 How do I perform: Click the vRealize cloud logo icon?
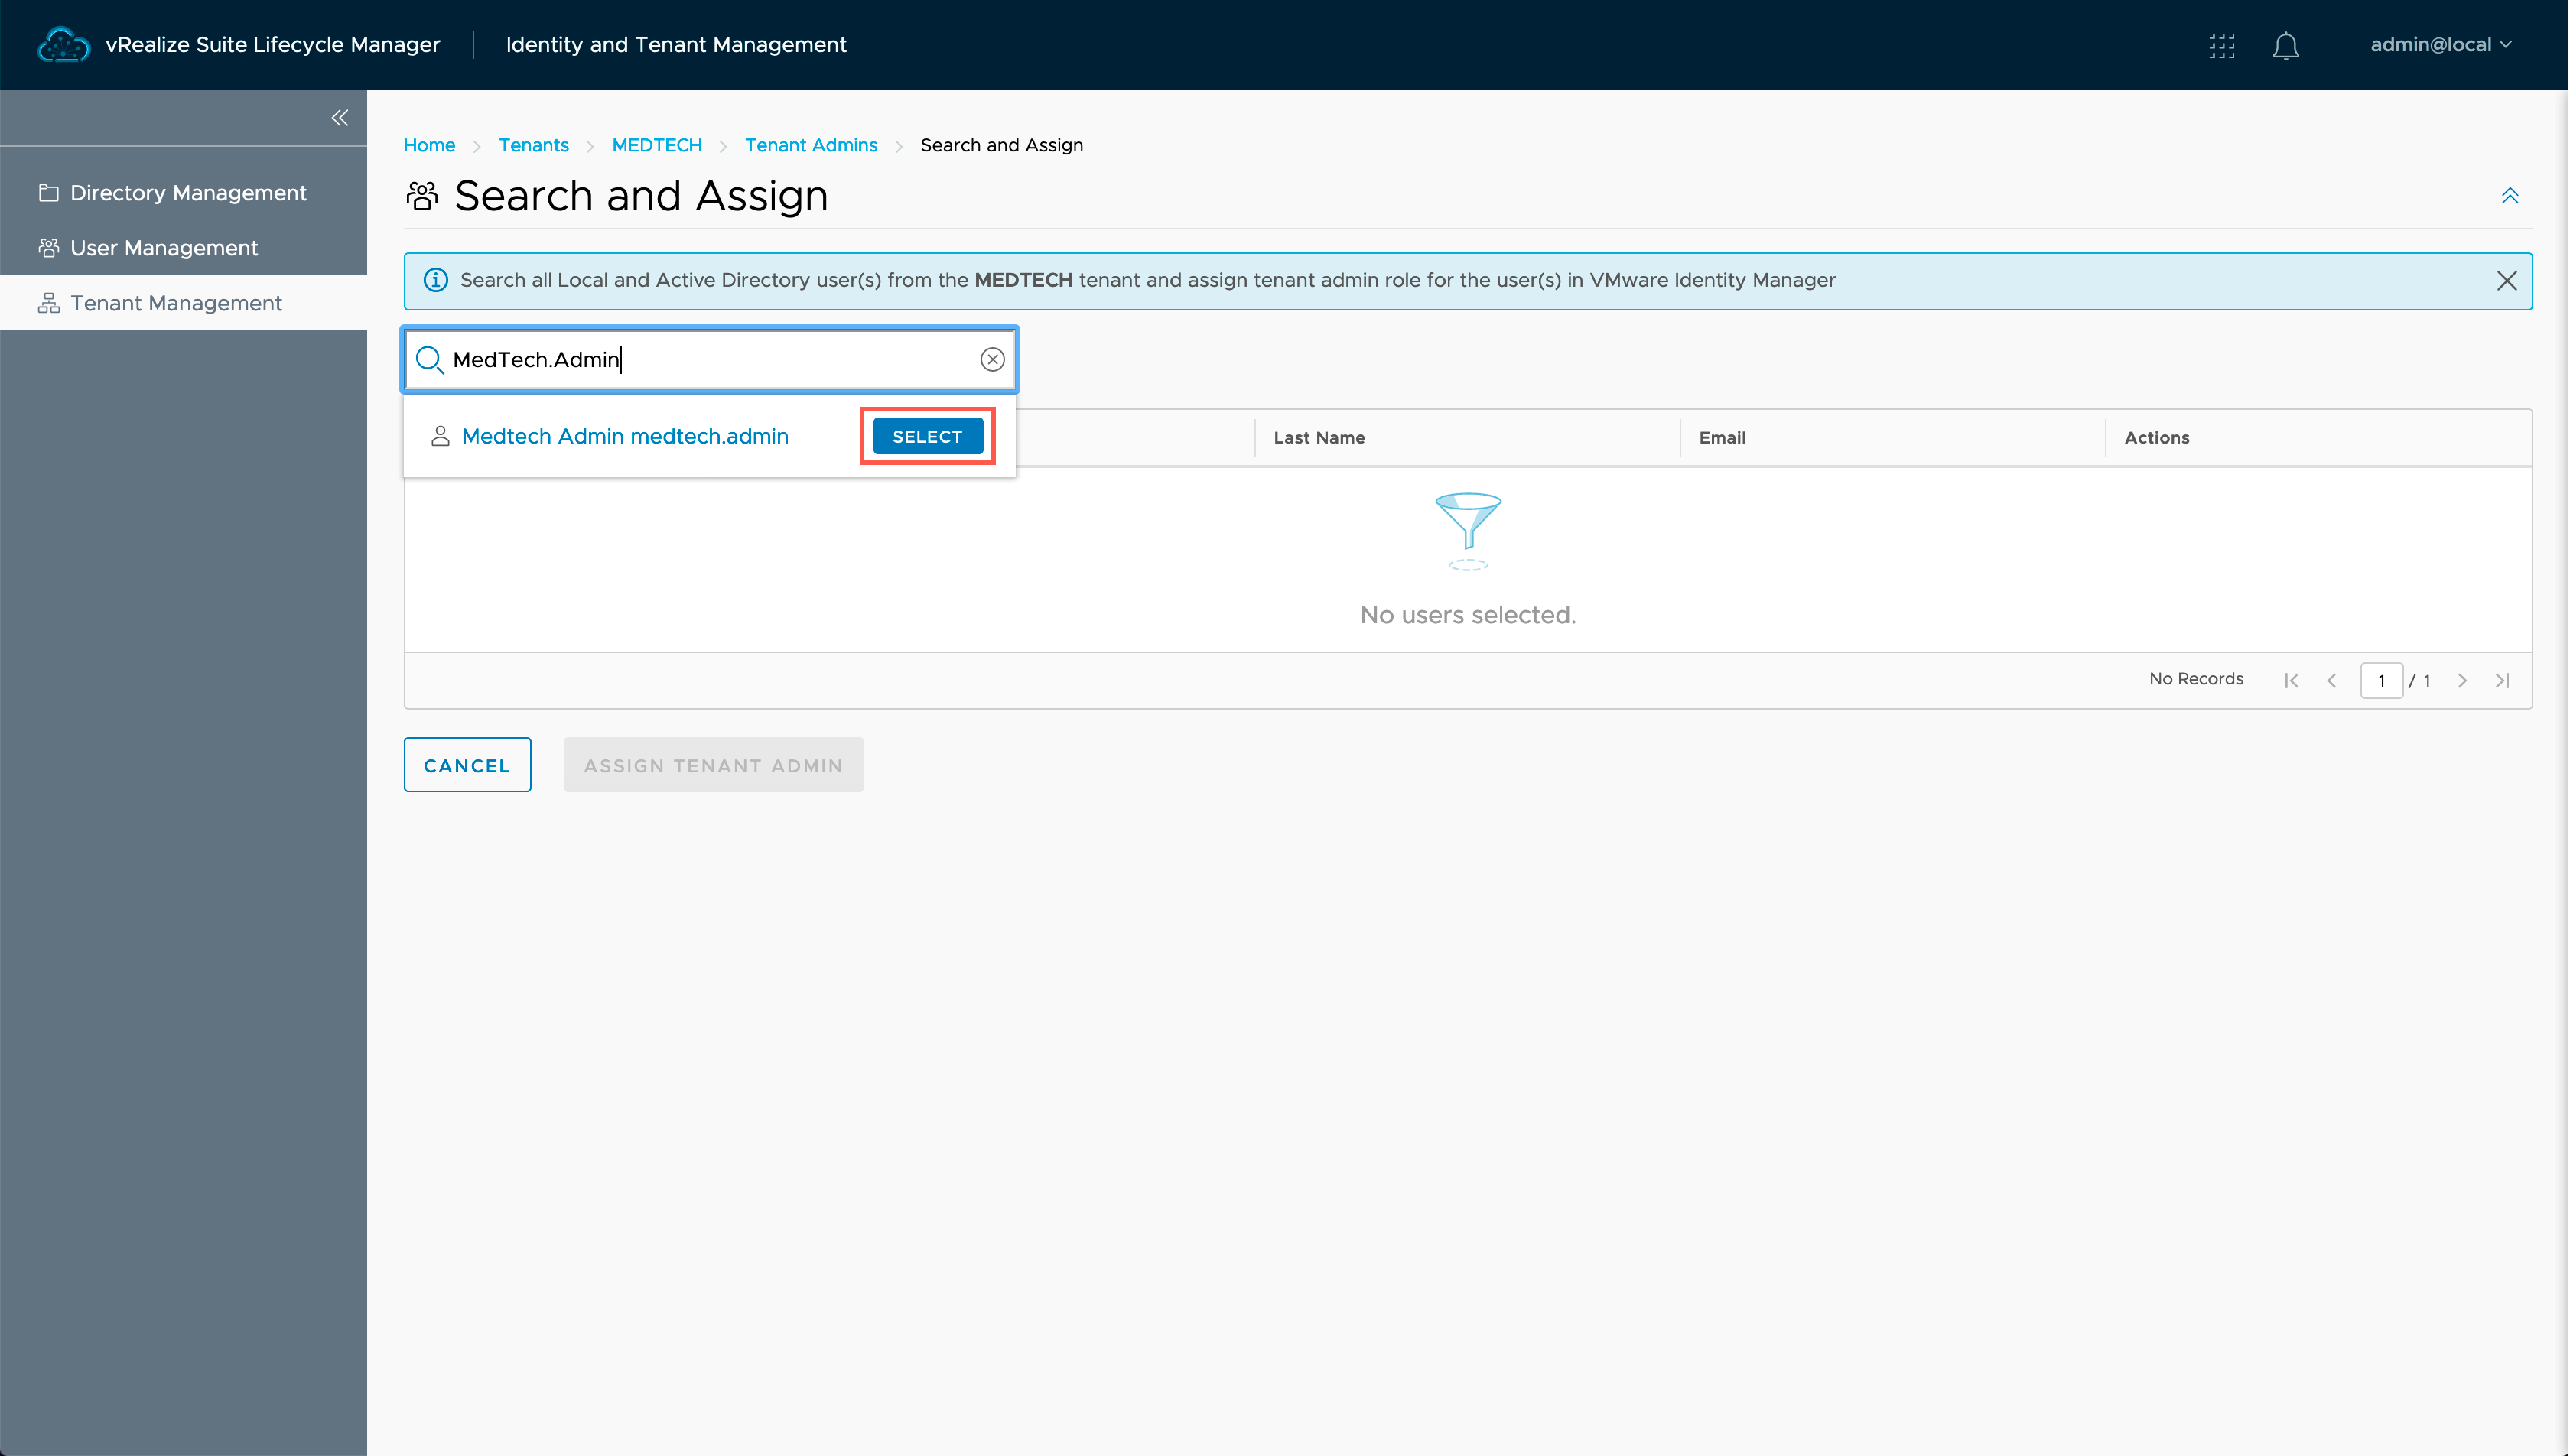tap(63, 45)
